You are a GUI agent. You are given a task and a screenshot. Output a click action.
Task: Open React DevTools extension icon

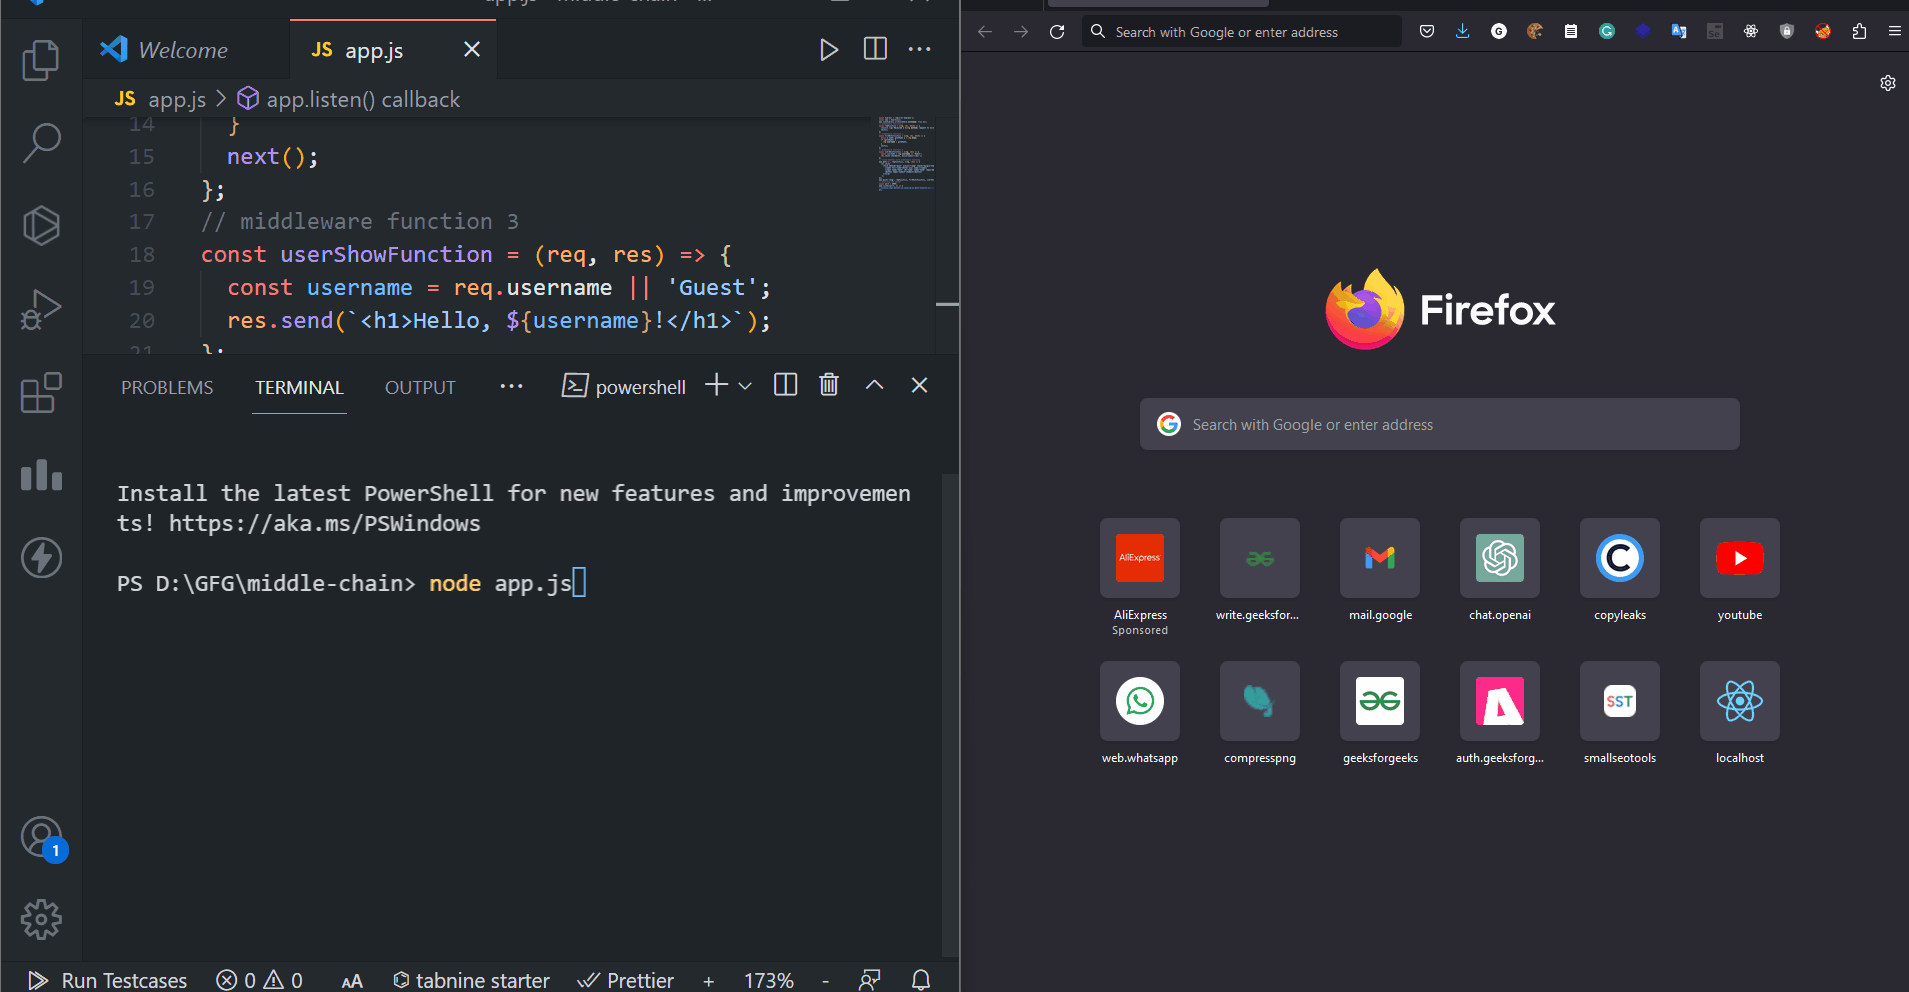click(1751, 31)
